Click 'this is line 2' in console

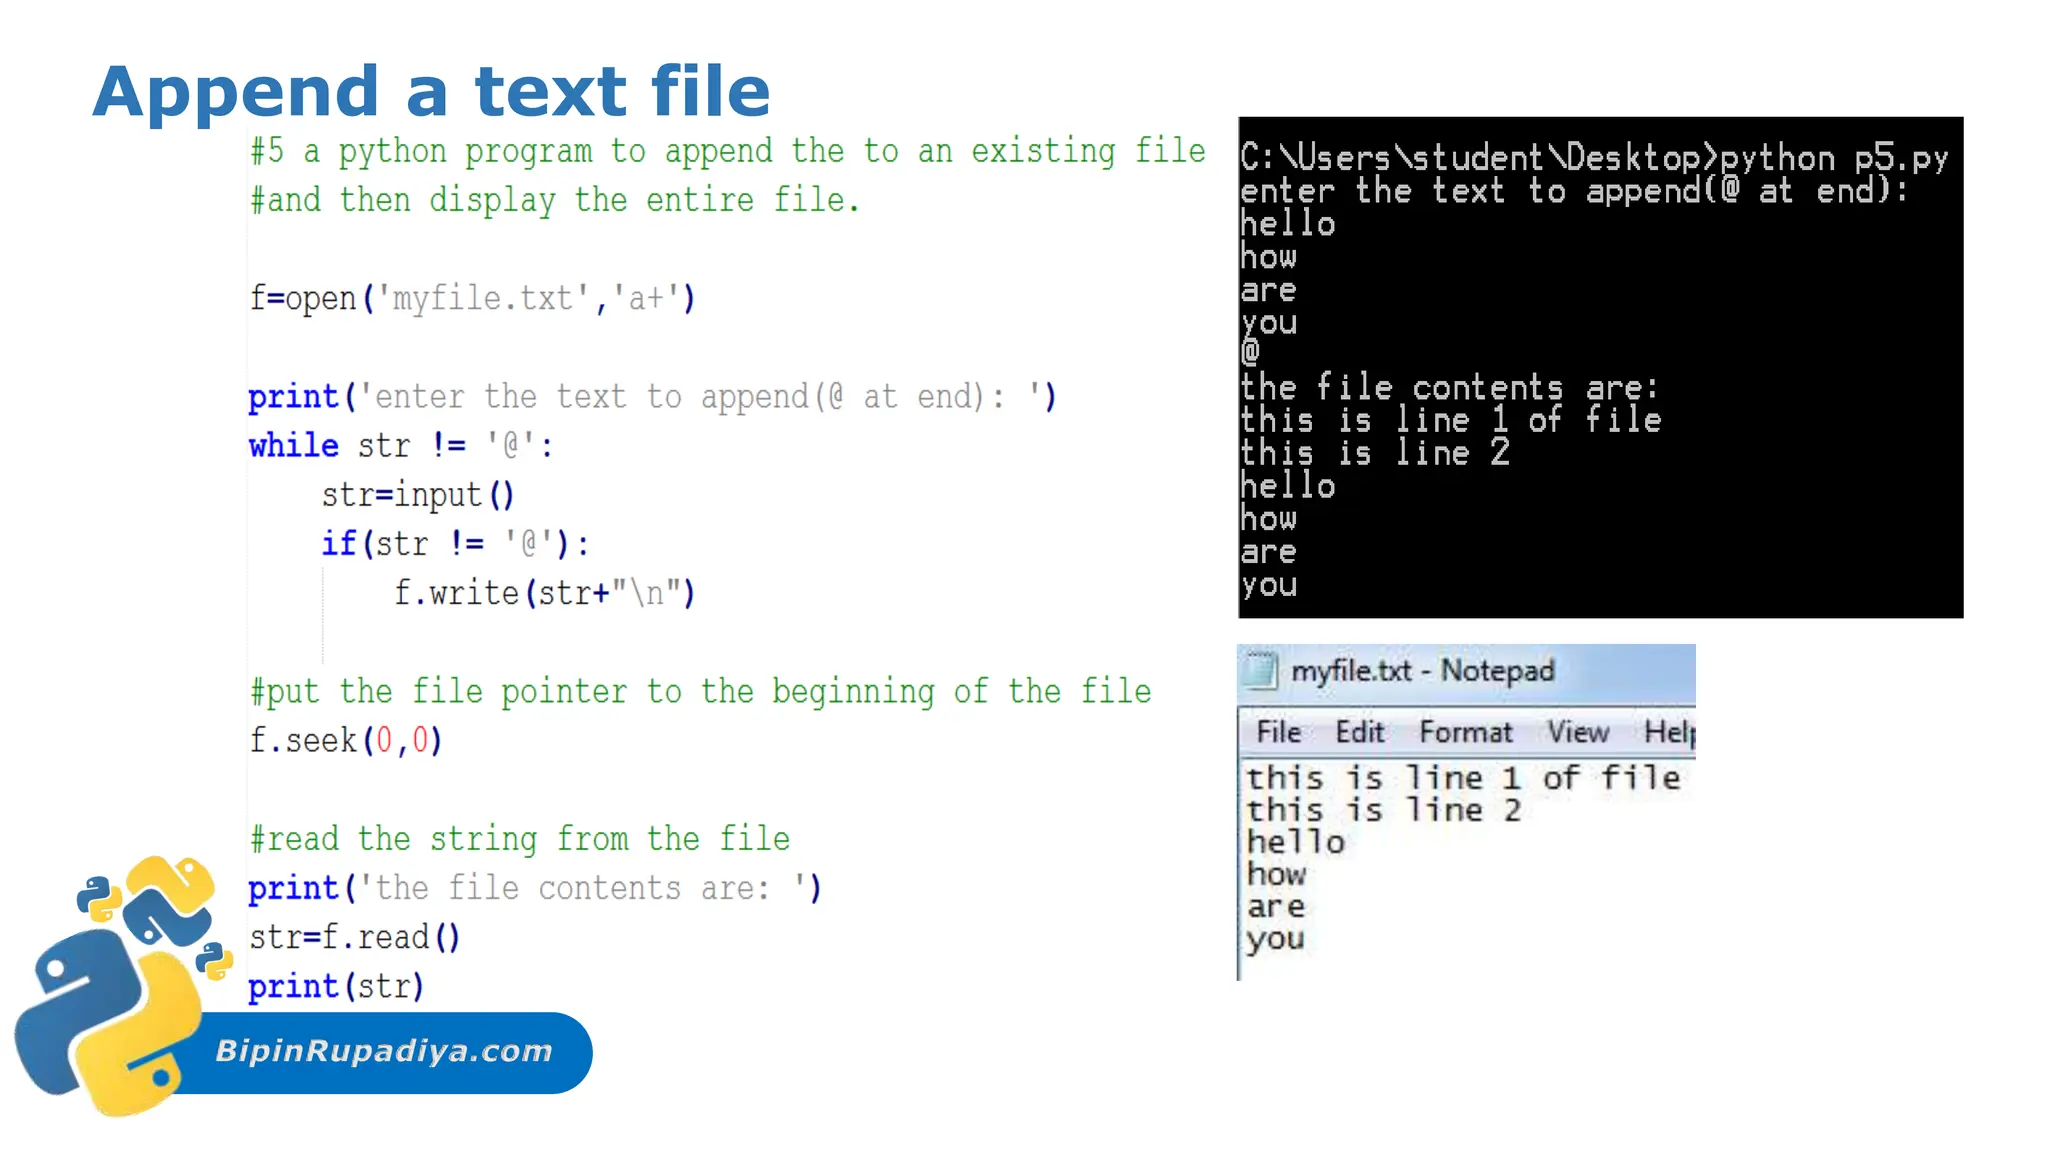1375,453
